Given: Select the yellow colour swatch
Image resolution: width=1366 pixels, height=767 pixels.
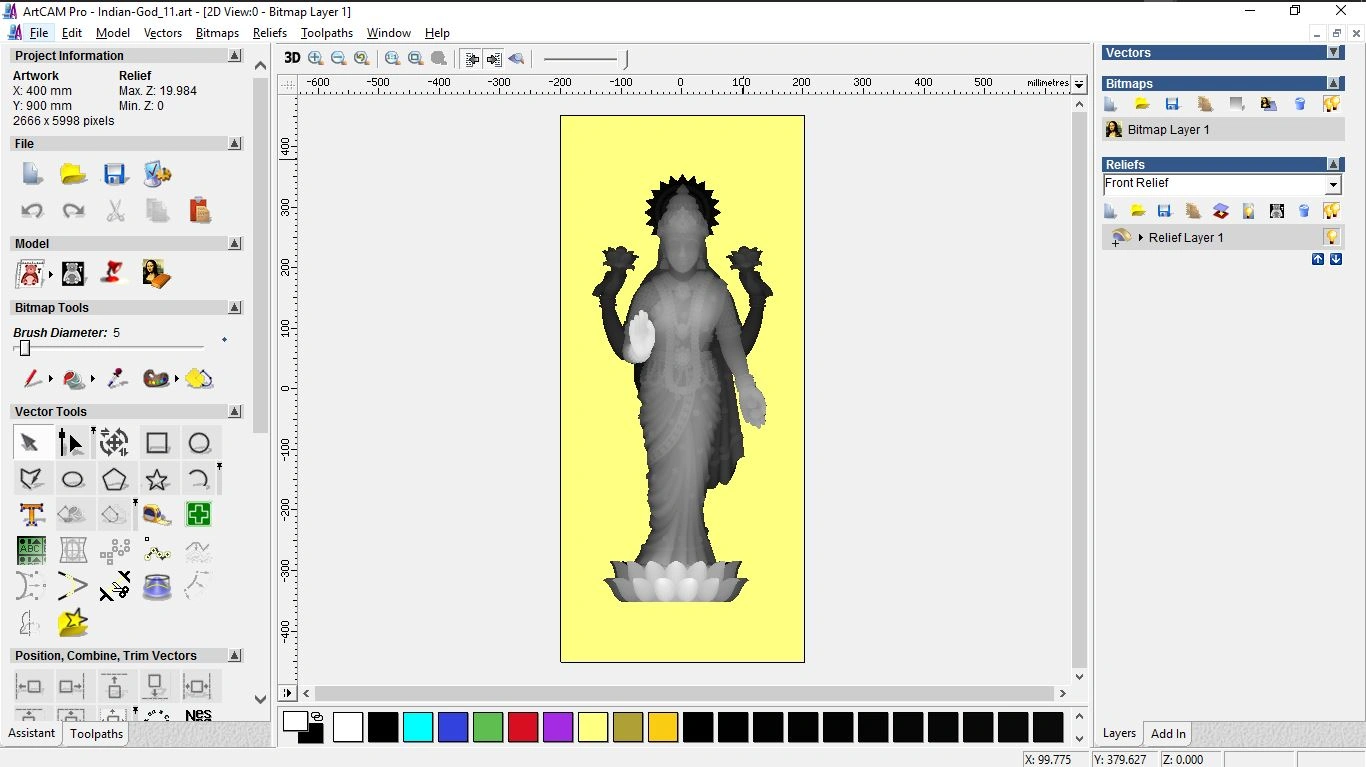Looking at the screenshot, I should [593, 727].
